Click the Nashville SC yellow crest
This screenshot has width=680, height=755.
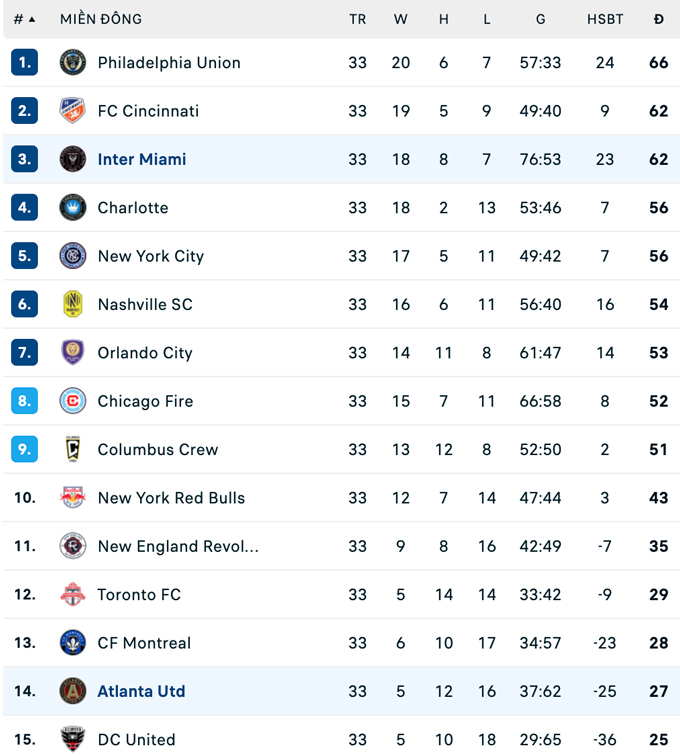[73, 304]
